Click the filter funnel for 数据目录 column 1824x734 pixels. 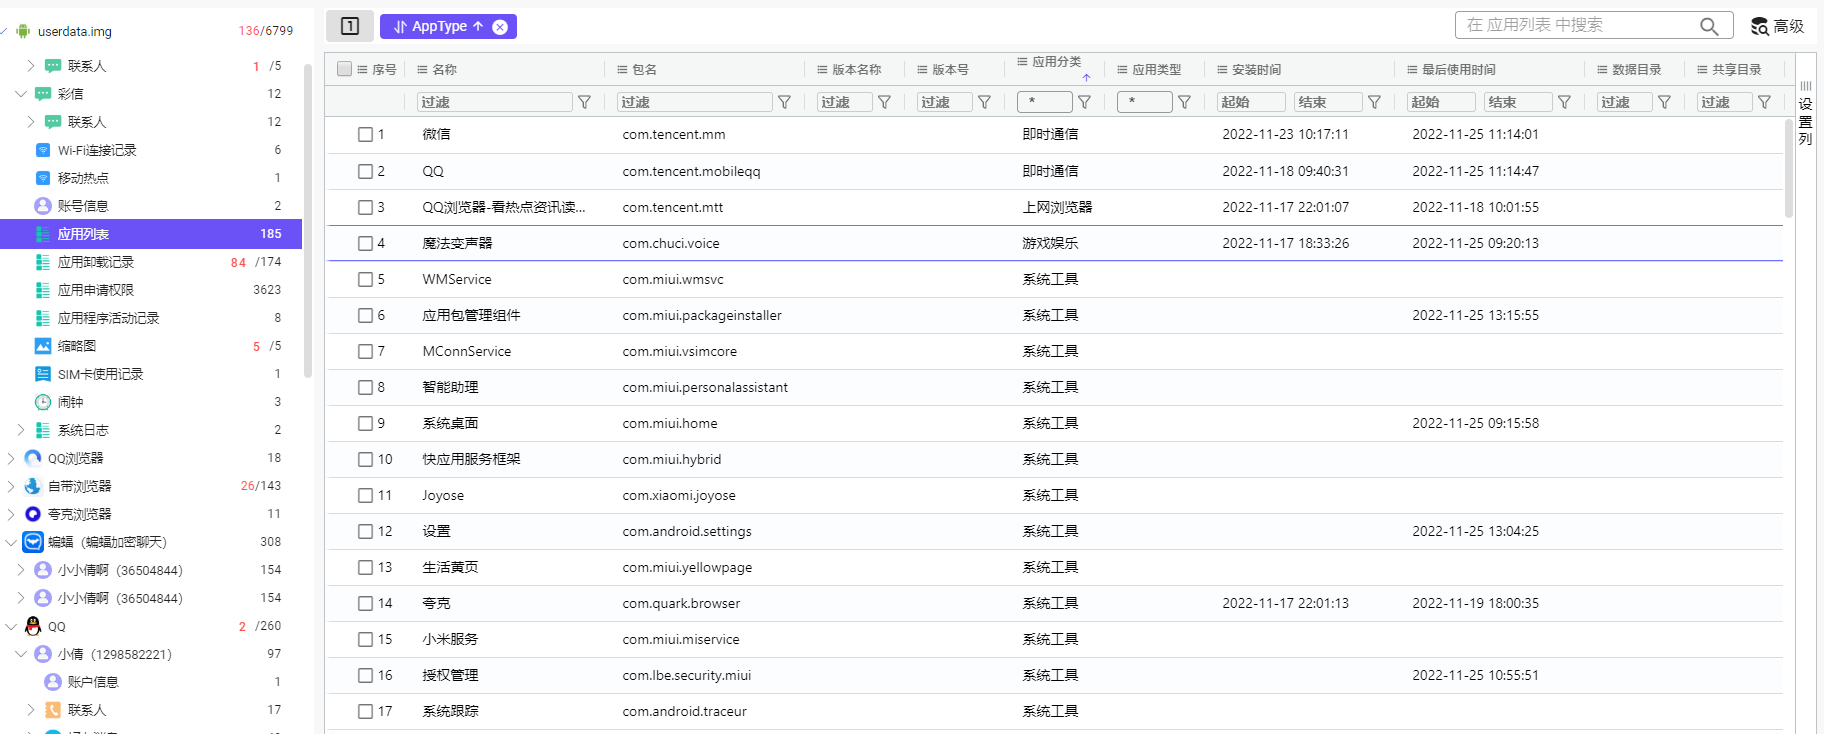1665,102
